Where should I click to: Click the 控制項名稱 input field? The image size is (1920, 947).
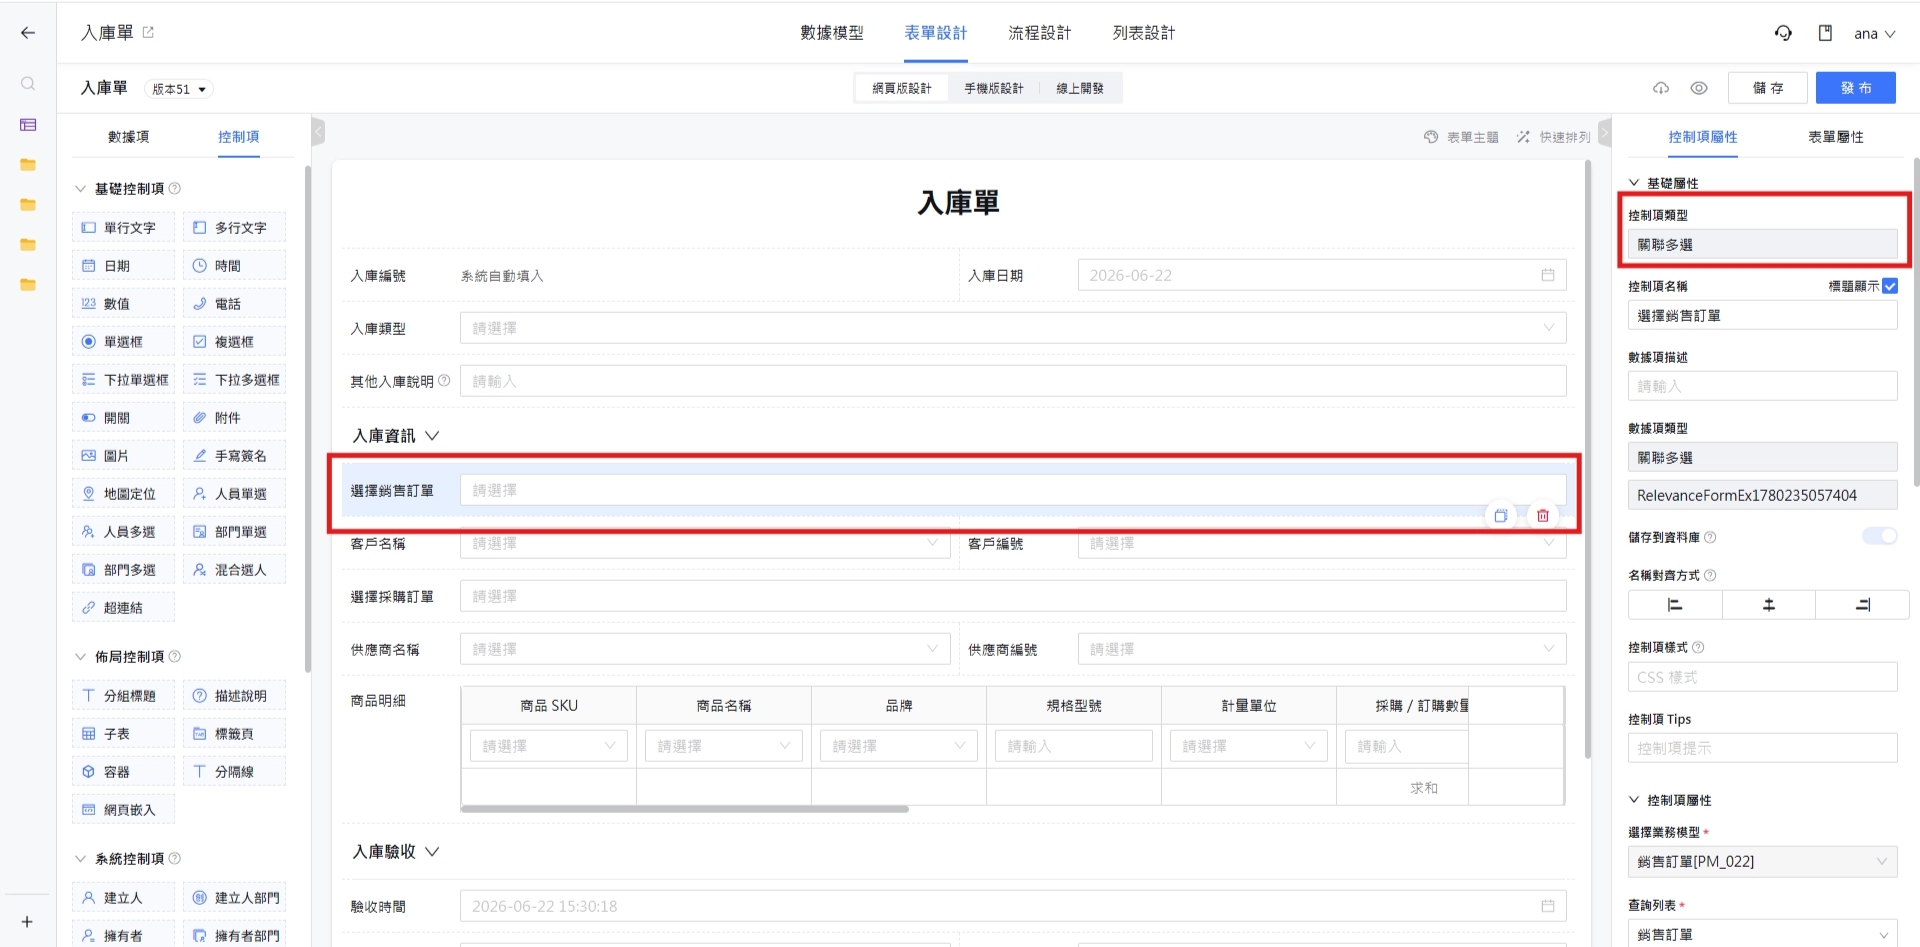pos(1762,315)
